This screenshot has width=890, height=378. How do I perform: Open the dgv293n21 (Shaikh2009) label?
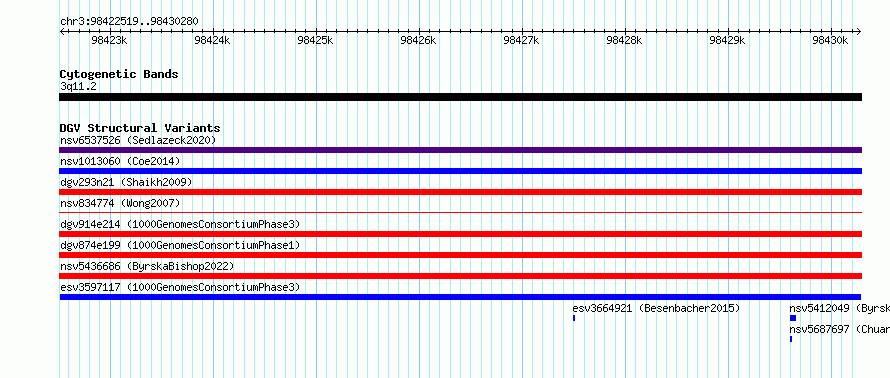[126, 182]
